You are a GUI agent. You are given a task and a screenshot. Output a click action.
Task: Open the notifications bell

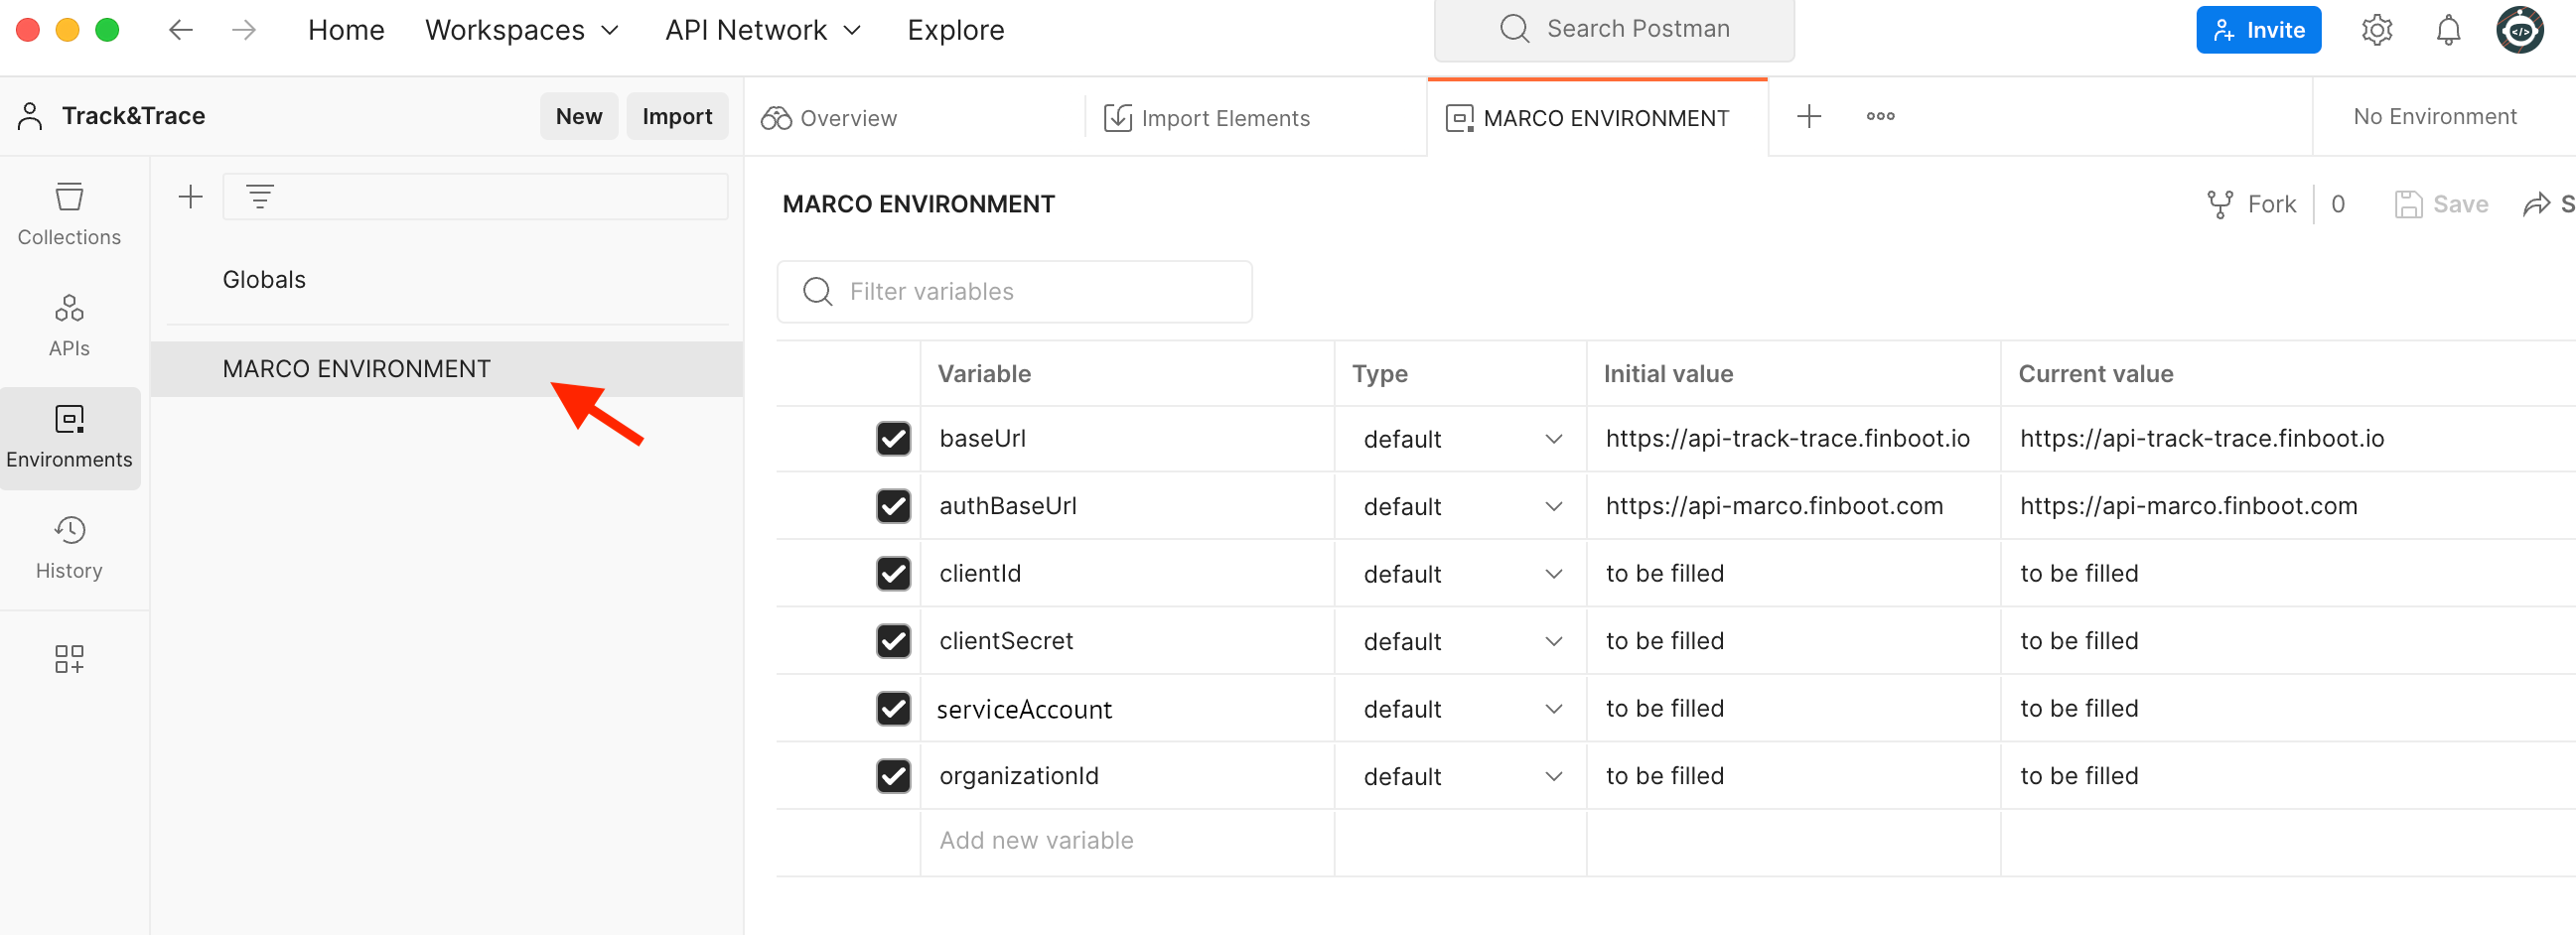(x=2447, y=30)
